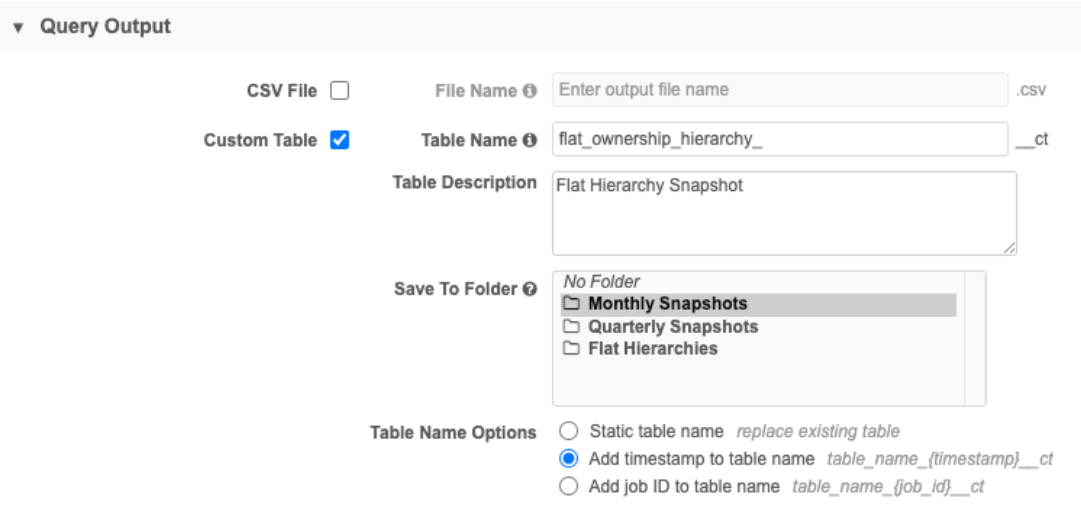Viewport: 1081px width, 520px height.
Task: Click the Table Name input field
Action: tap(779, 140)
